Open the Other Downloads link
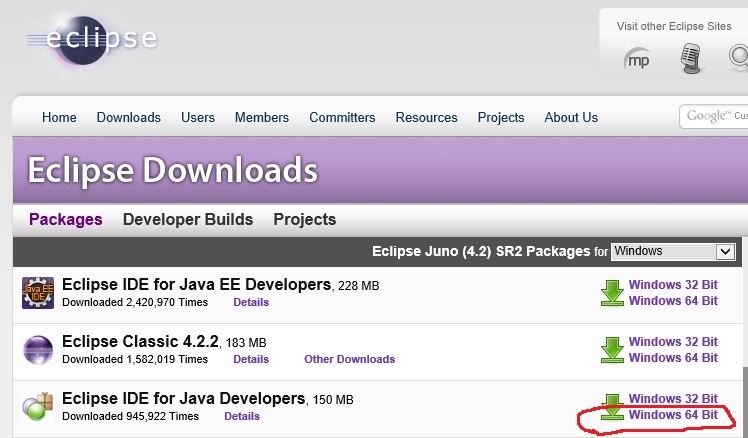This screenshot has width=748, height=438. 350,359
